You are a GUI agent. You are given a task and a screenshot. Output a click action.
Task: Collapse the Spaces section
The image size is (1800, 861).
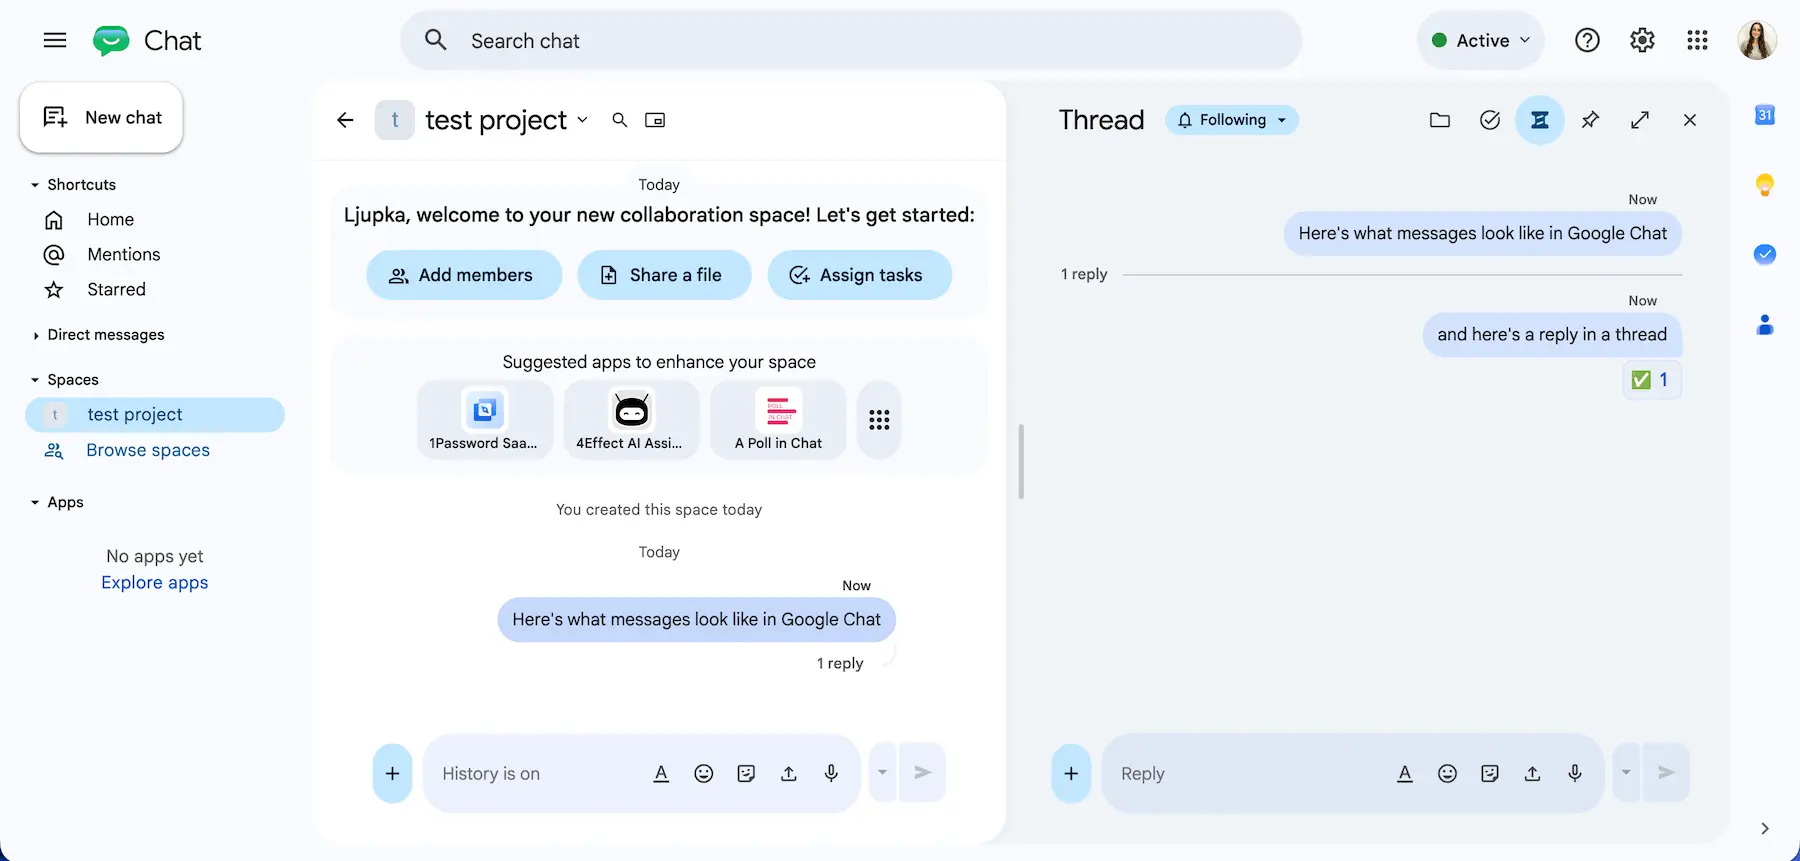tap(35, 380)
